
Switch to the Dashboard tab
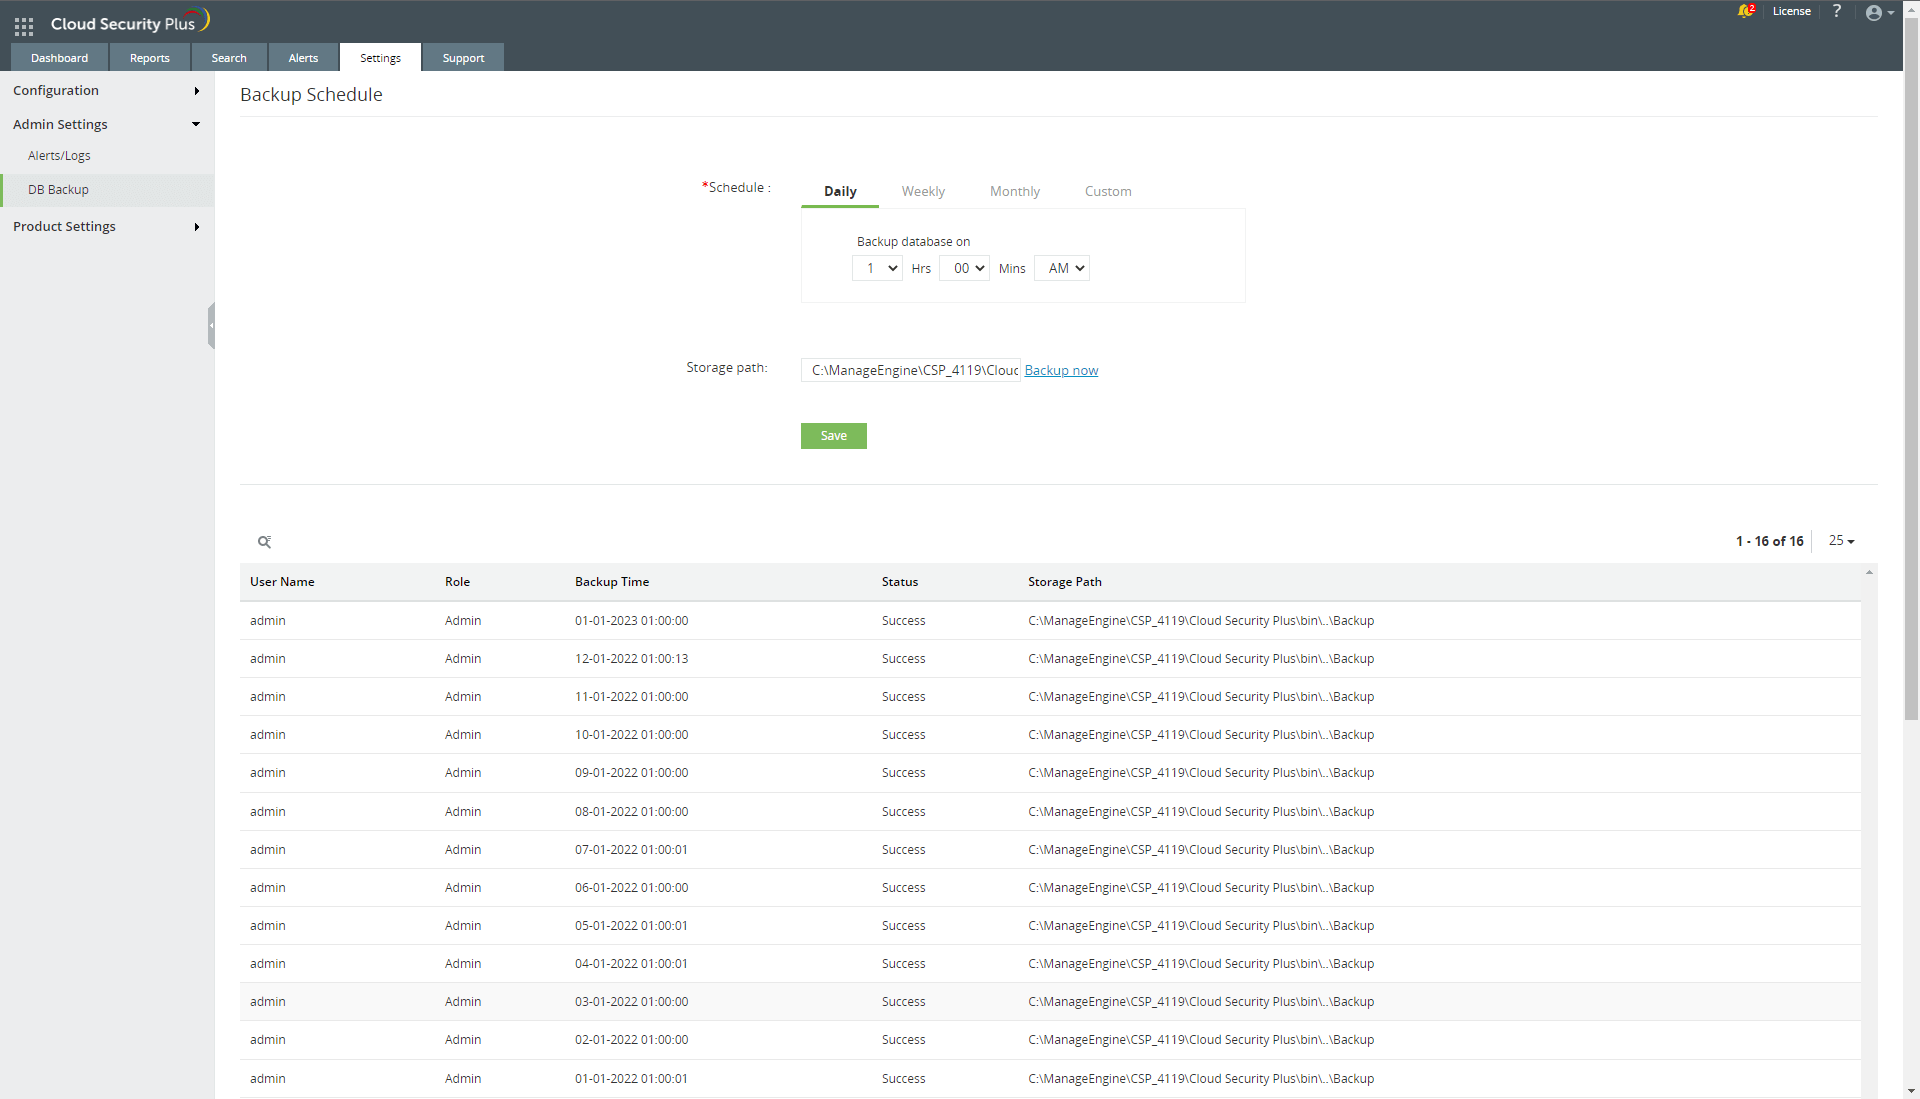pyautogui.click(x=58, y=57)
